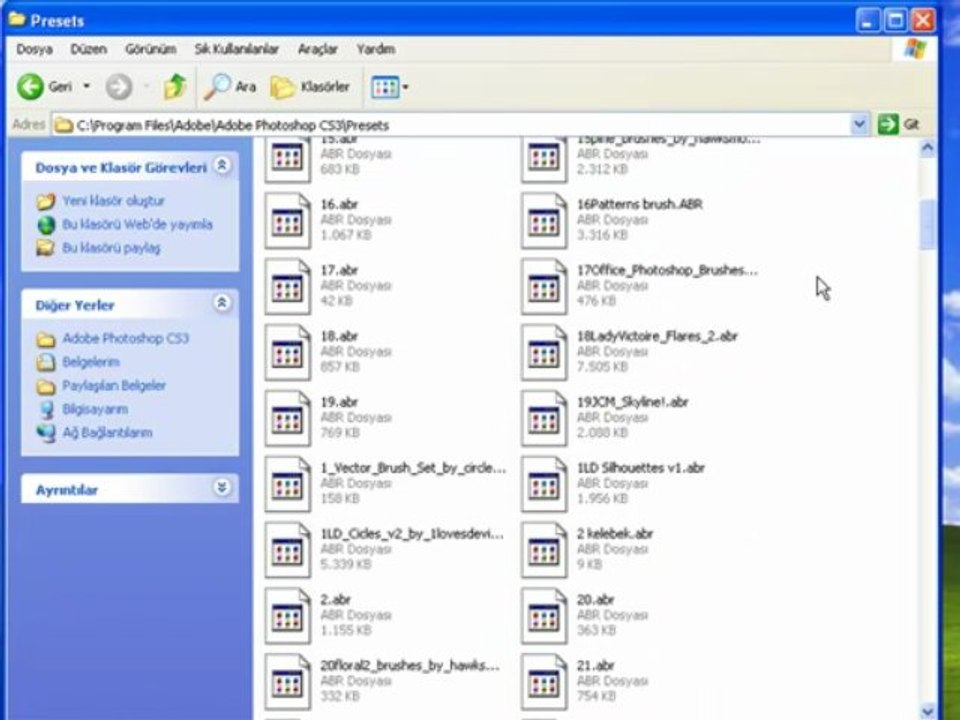
Task: Open the Düzen menu
Action: pos(88,49)
